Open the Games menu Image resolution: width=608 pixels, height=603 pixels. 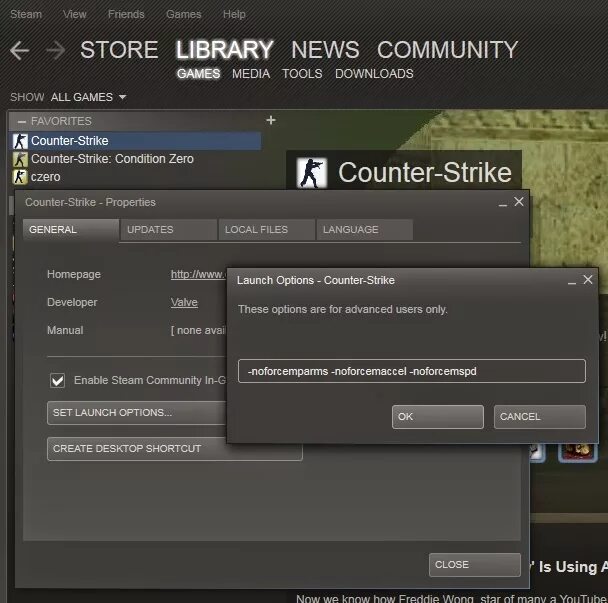point(183,14)
